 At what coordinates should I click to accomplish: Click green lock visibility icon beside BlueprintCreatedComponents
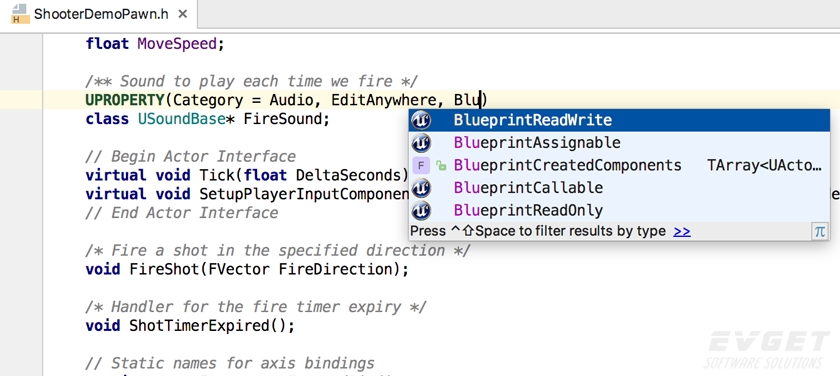click(441, 166)
